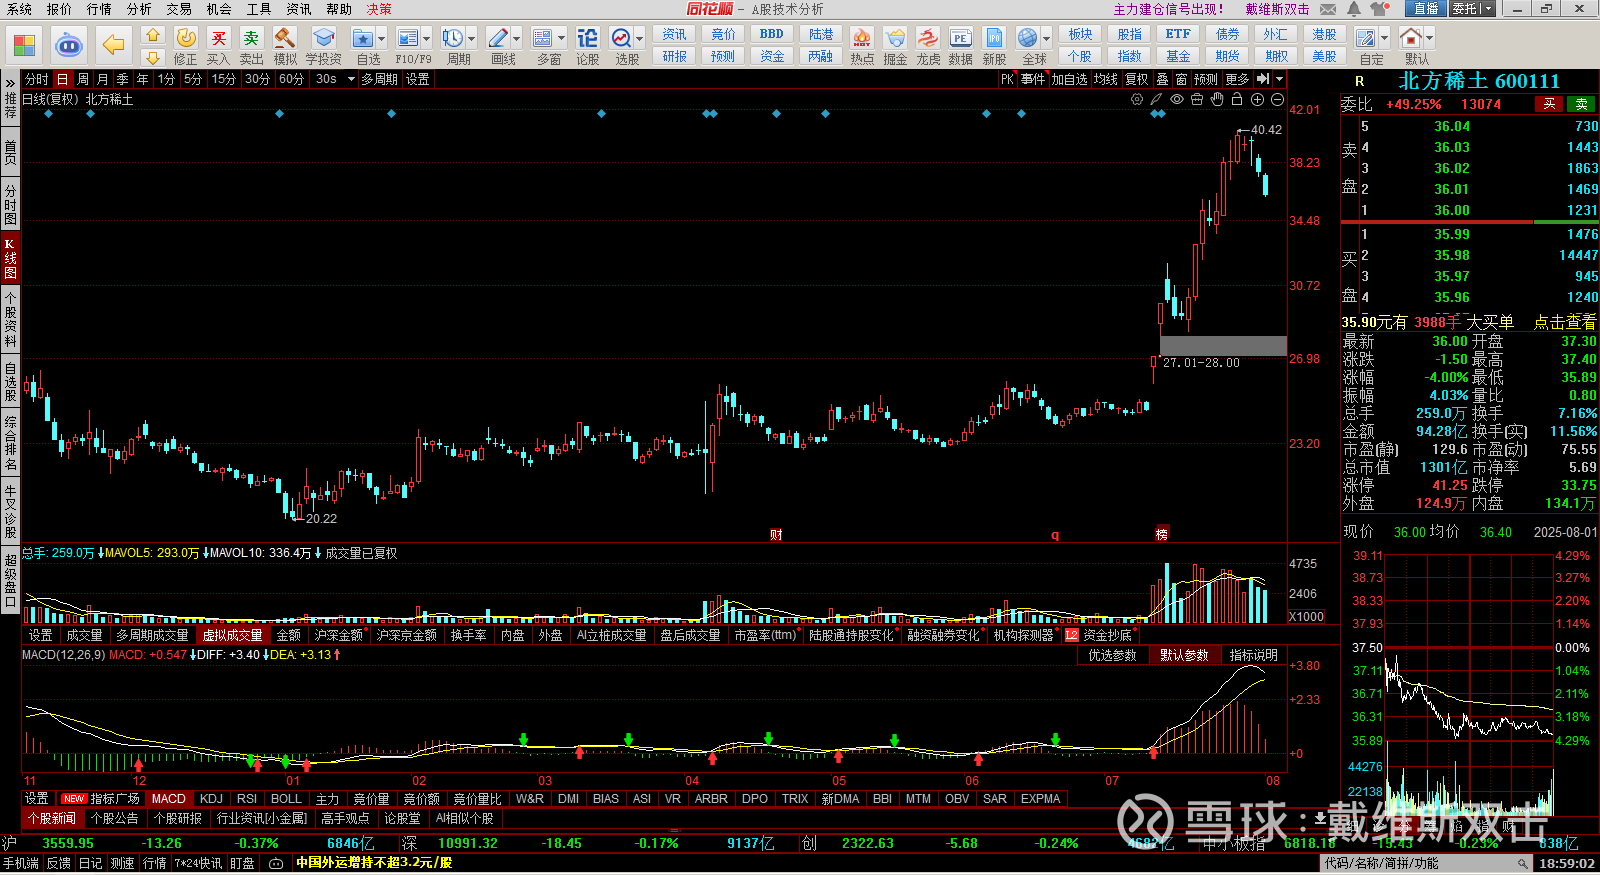
Task: Open the ETF sector button
Action: (x=1178, y=34)
